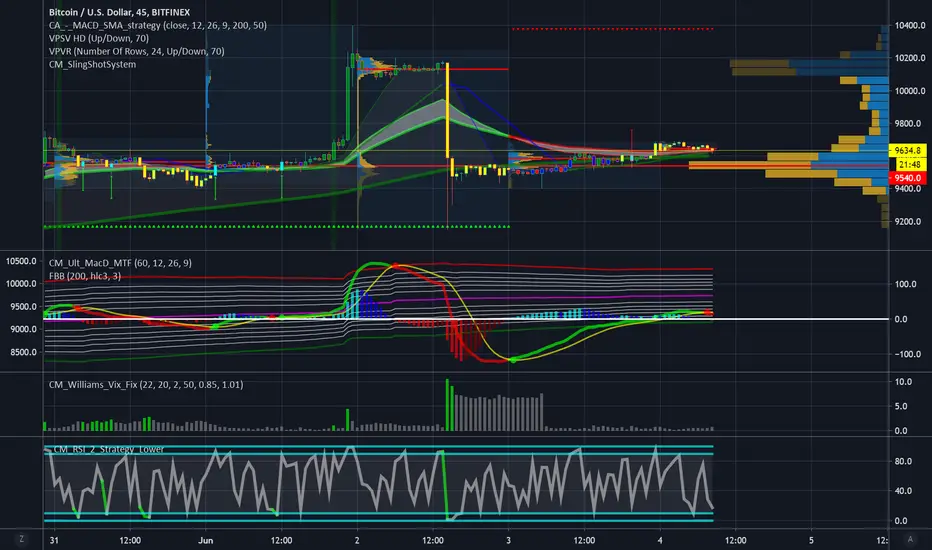Click the 9400.0 price axis label
Image resolution: width=932 pixels, height=550 pixels.
pyautogui.click(x=908, y=189)
